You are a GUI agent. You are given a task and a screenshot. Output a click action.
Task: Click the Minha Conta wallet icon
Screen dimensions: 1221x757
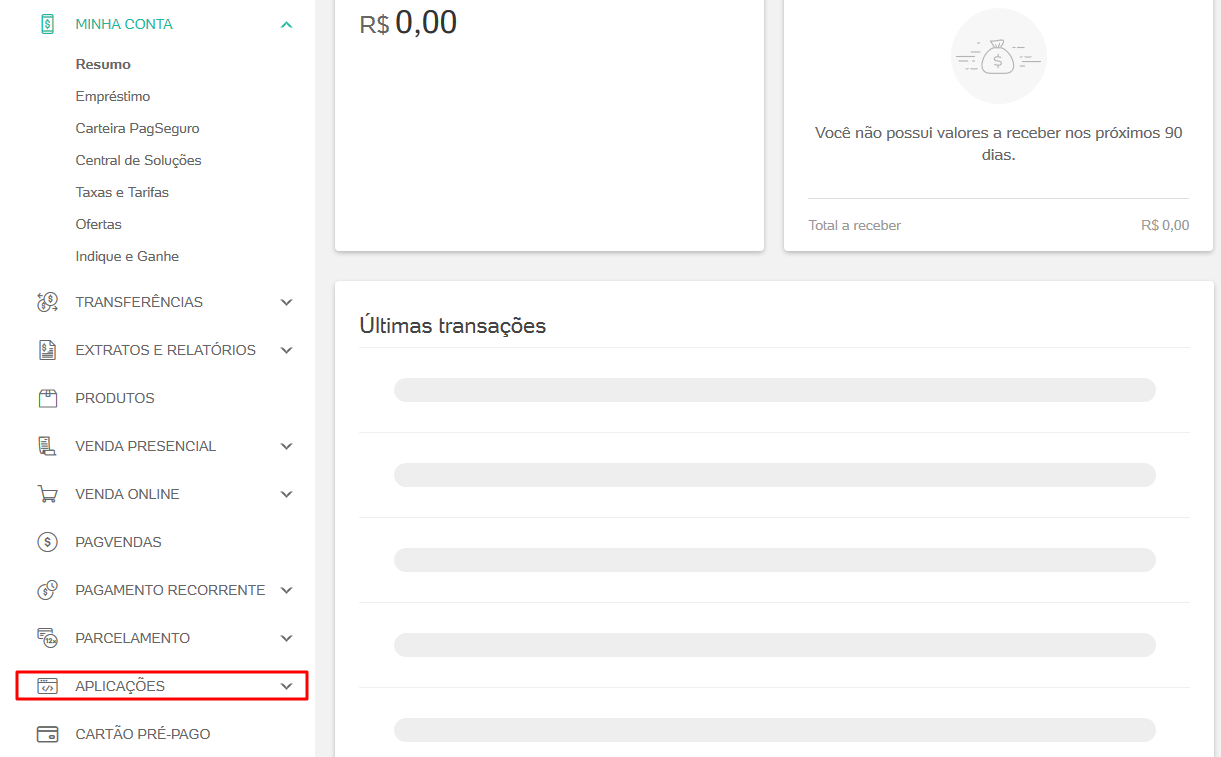click(x=47, y=24)
